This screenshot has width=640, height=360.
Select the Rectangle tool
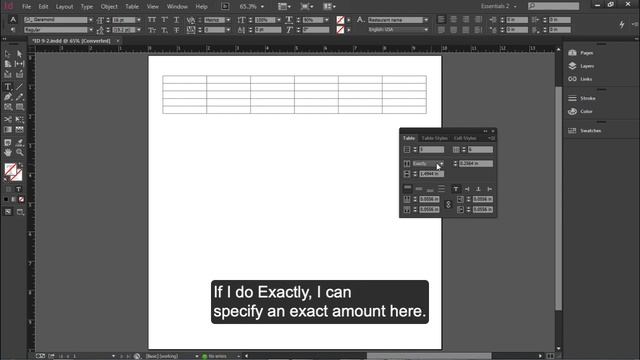pos(19,107)
